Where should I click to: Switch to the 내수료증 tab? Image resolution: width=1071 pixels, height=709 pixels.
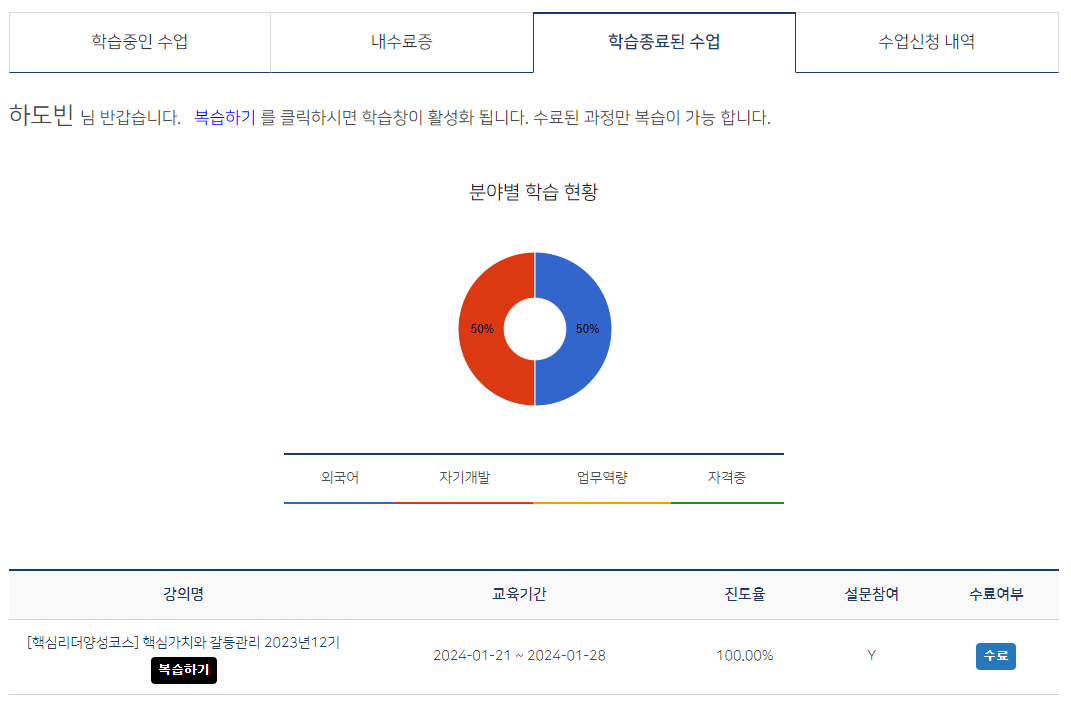[x=402, y=42]
